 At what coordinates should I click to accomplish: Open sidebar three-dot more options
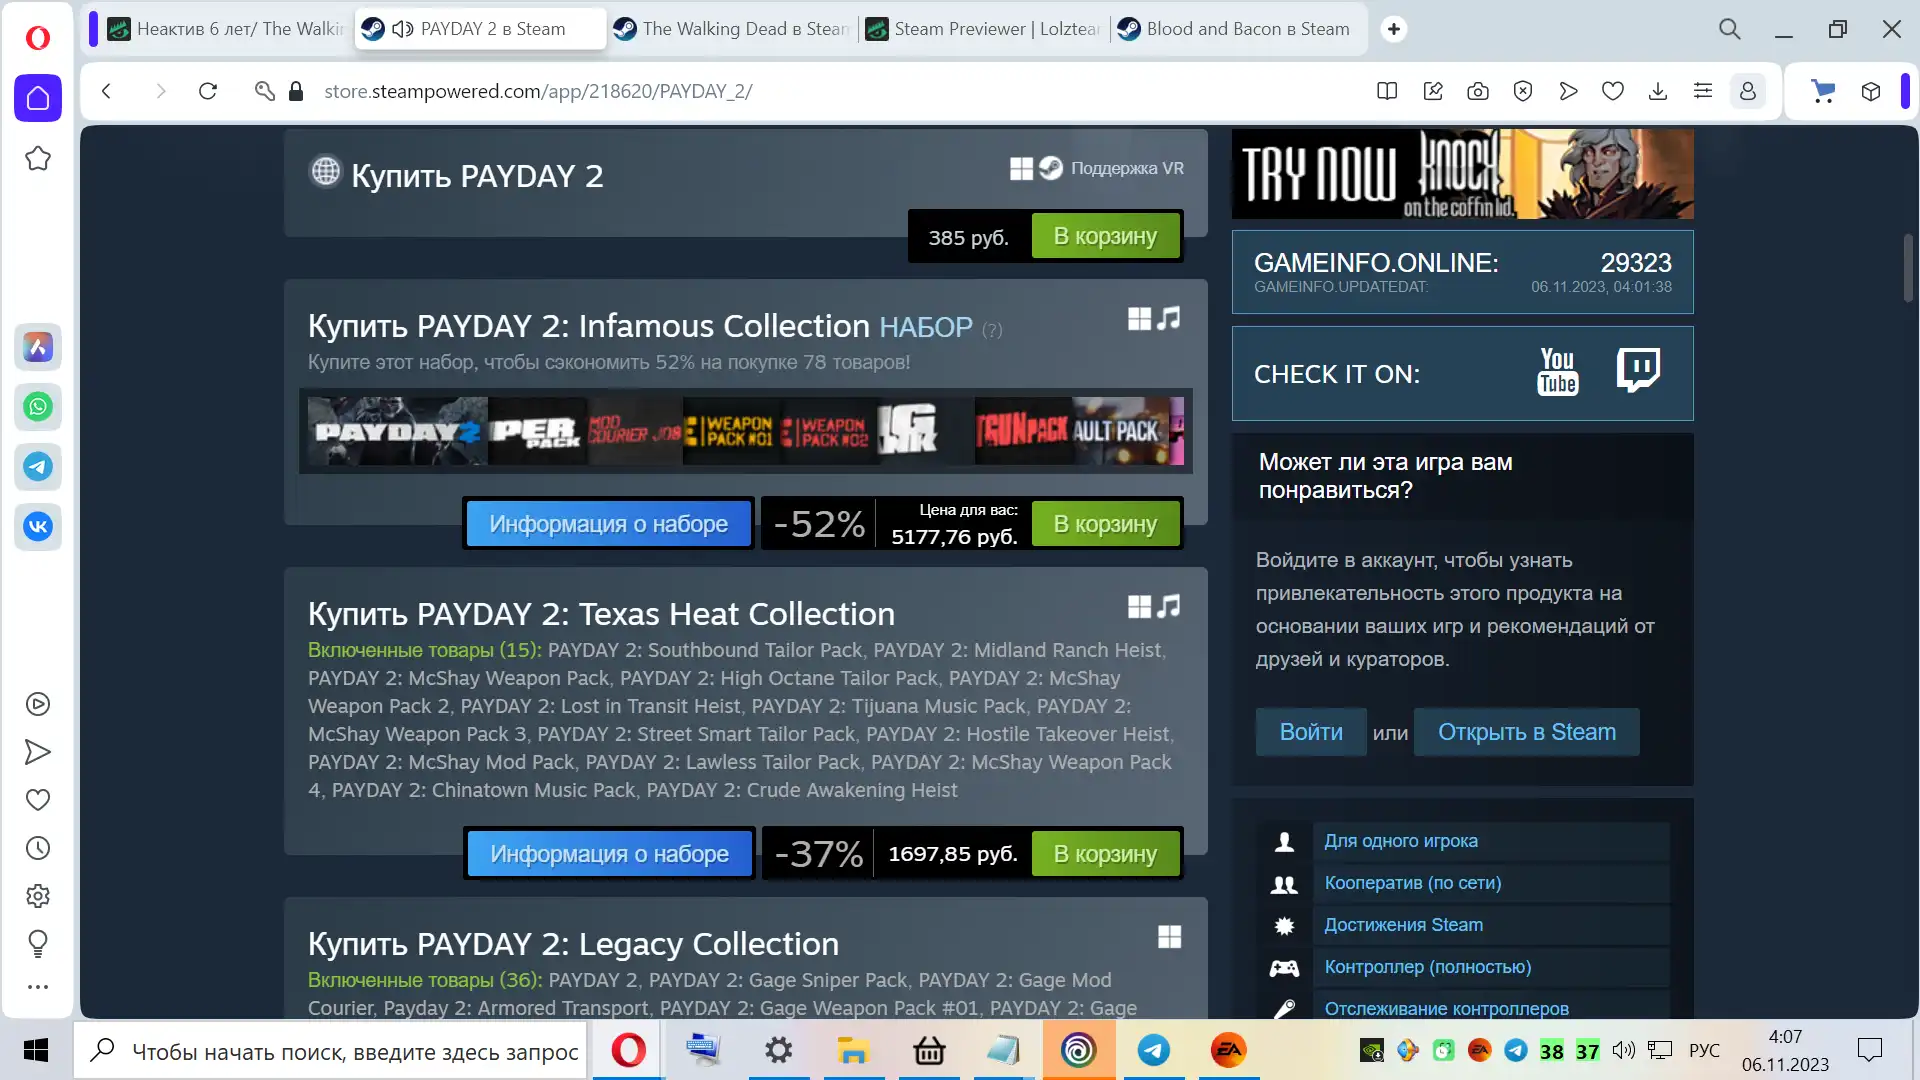pos(38,987)
